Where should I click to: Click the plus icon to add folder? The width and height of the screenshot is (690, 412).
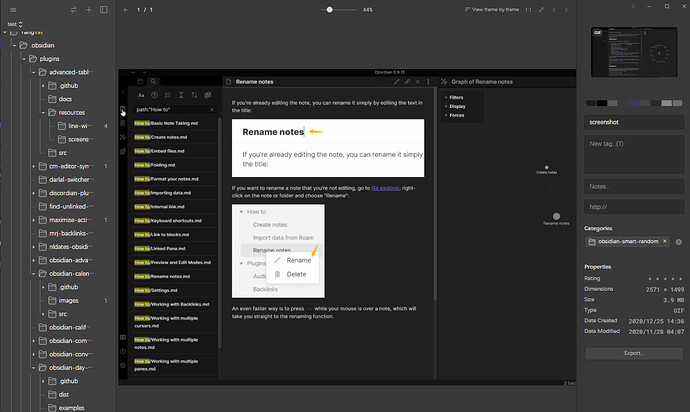(88, 10)
